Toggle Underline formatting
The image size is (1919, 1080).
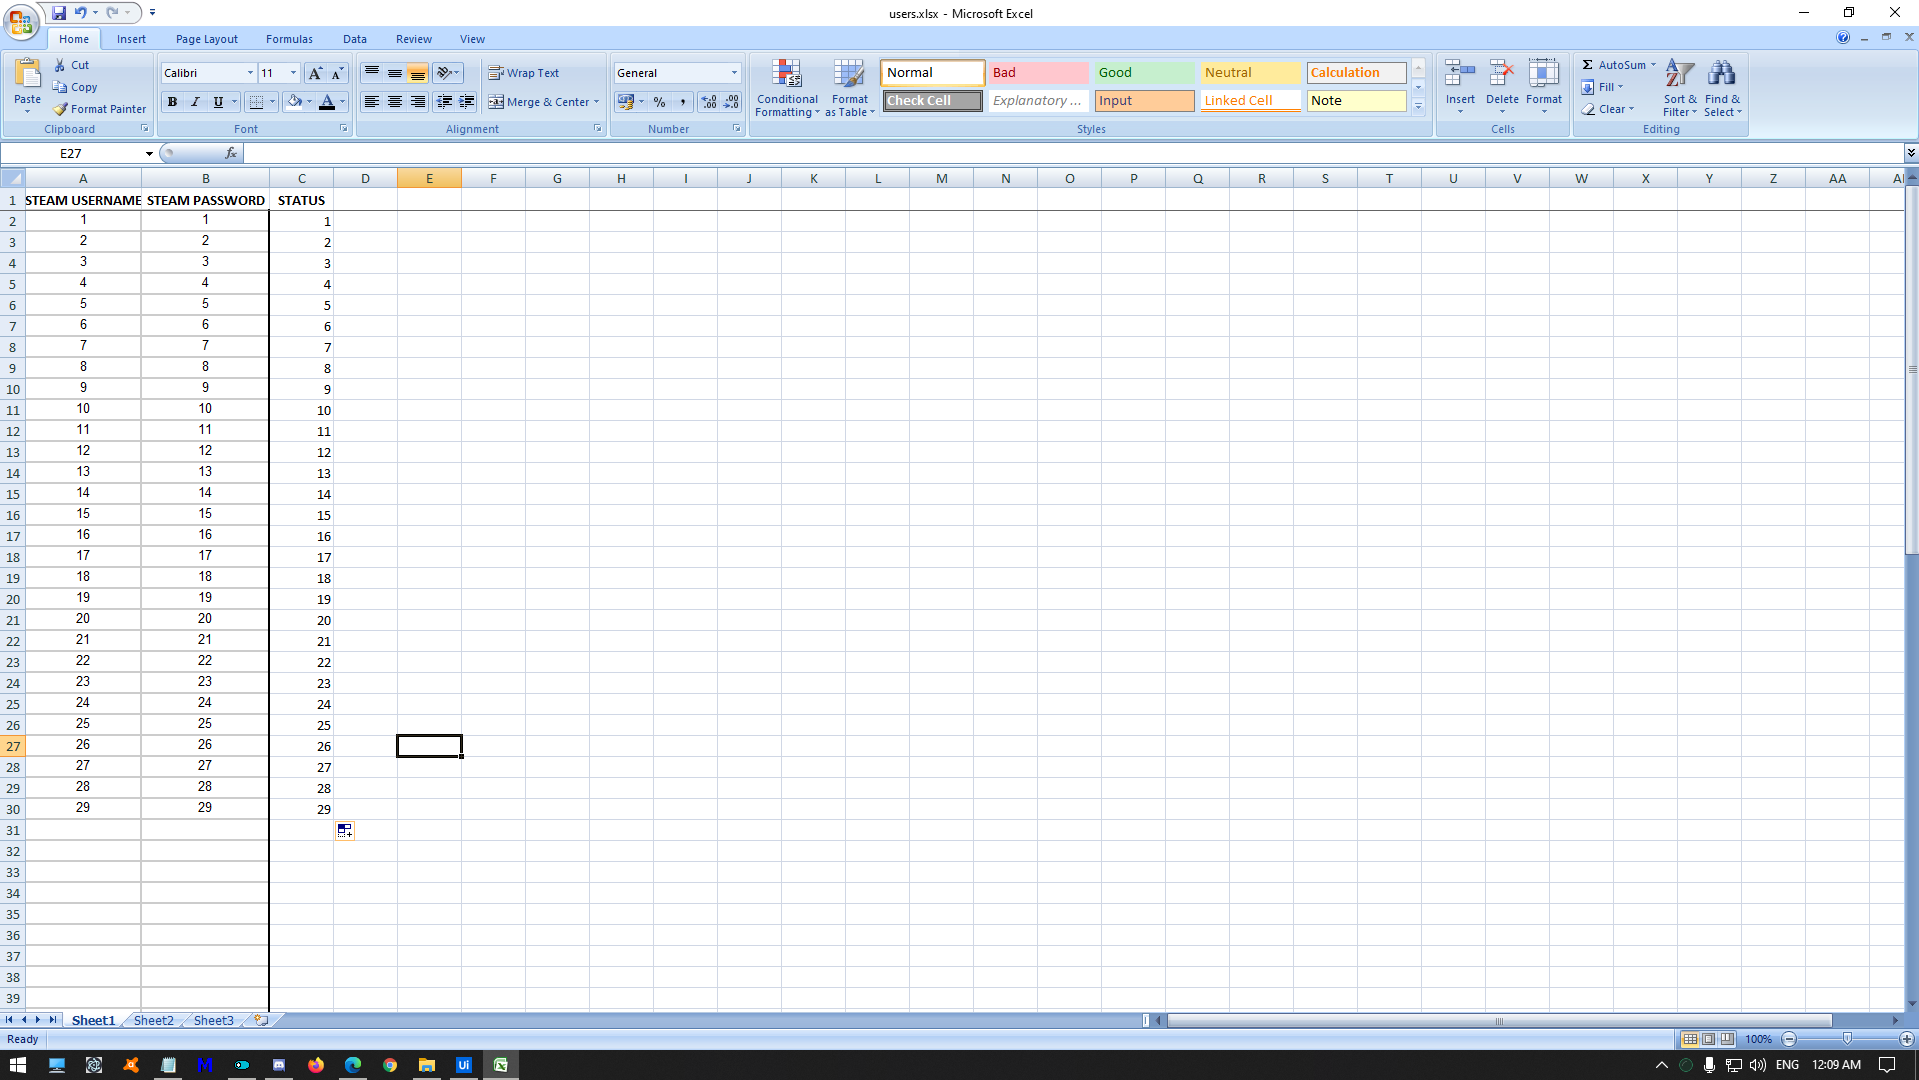(218, 102)
